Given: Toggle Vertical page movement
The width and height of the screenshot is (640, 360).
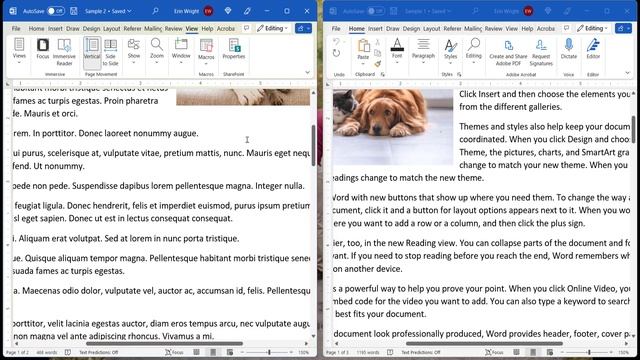Looking at the screenshot, I should click(x=92, y=52).
